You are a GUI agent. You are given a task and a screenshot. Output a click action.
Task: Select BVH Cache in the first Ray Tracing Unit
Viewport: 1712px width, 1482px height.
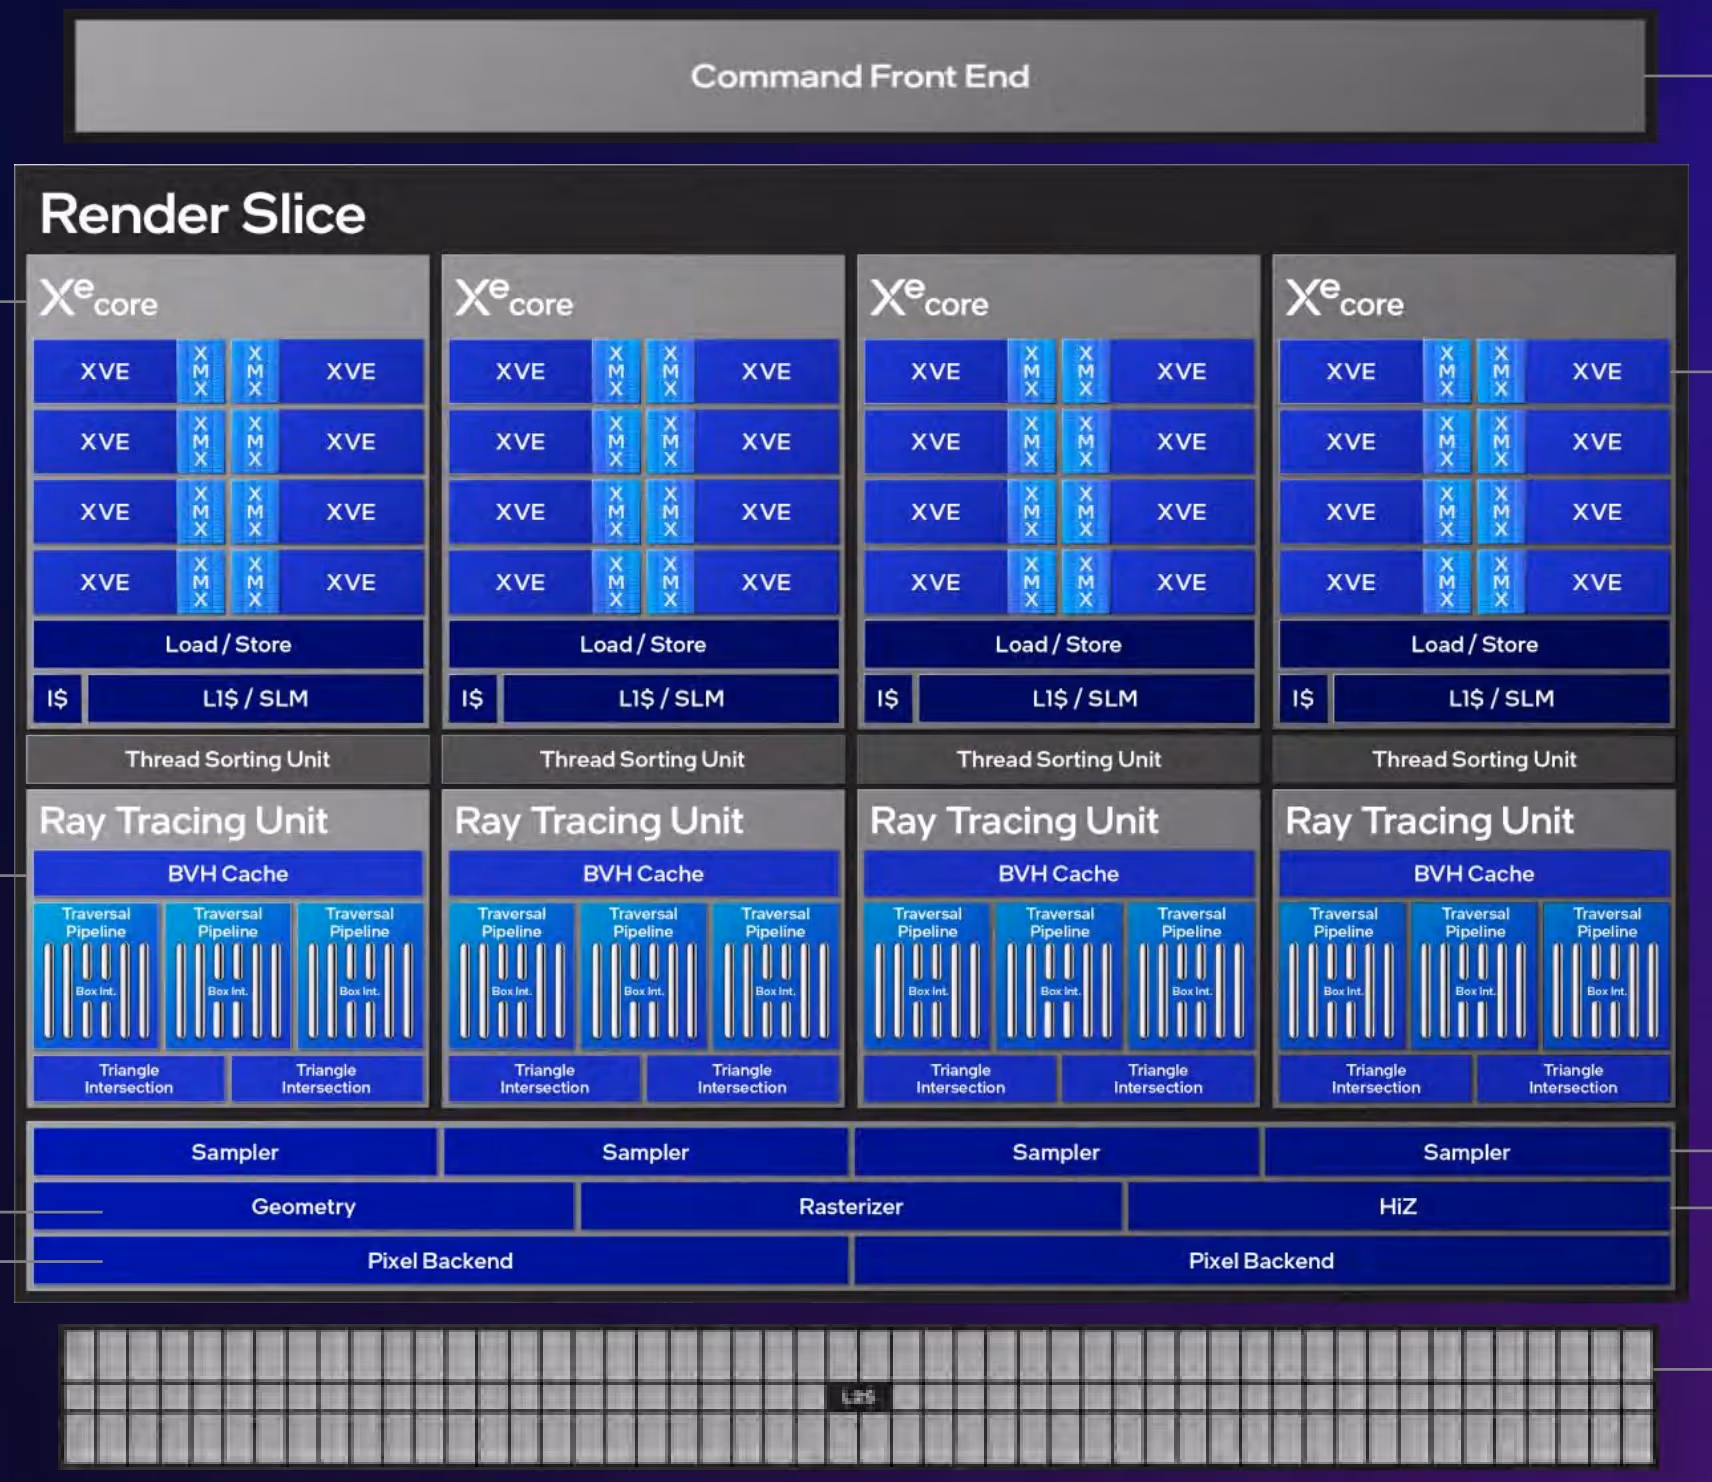point(228,873)
